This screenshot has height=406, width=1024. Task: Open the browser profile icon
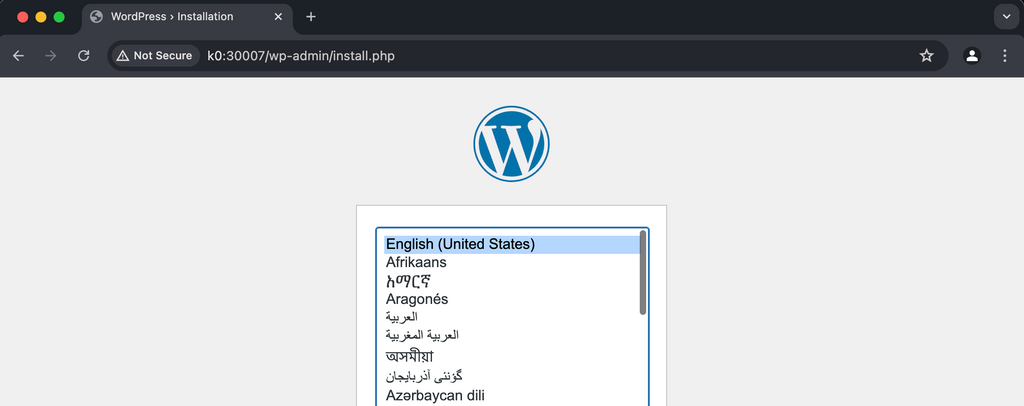click(971, 56)
